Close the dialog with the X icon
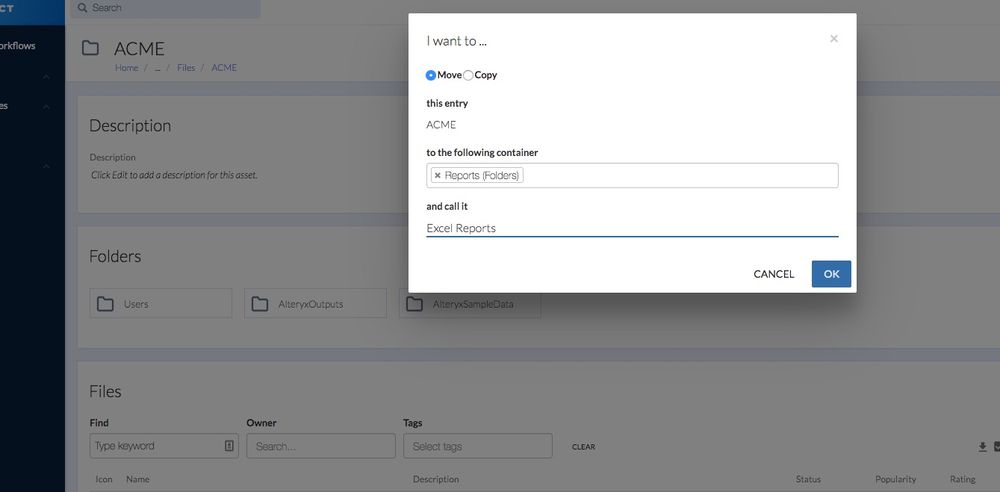The width and height of the screenshot is (1000, 492). coord(834,39)
